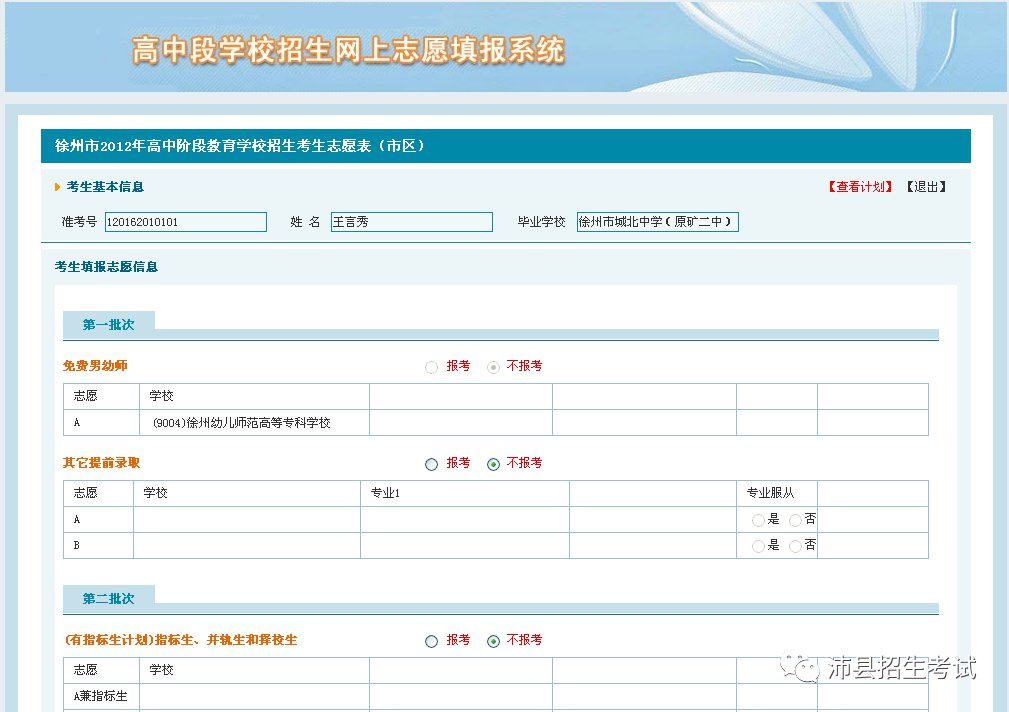Switch to the 第二批次 section tab
This screenshot has width=1009, height=712.
pos(108,599)
